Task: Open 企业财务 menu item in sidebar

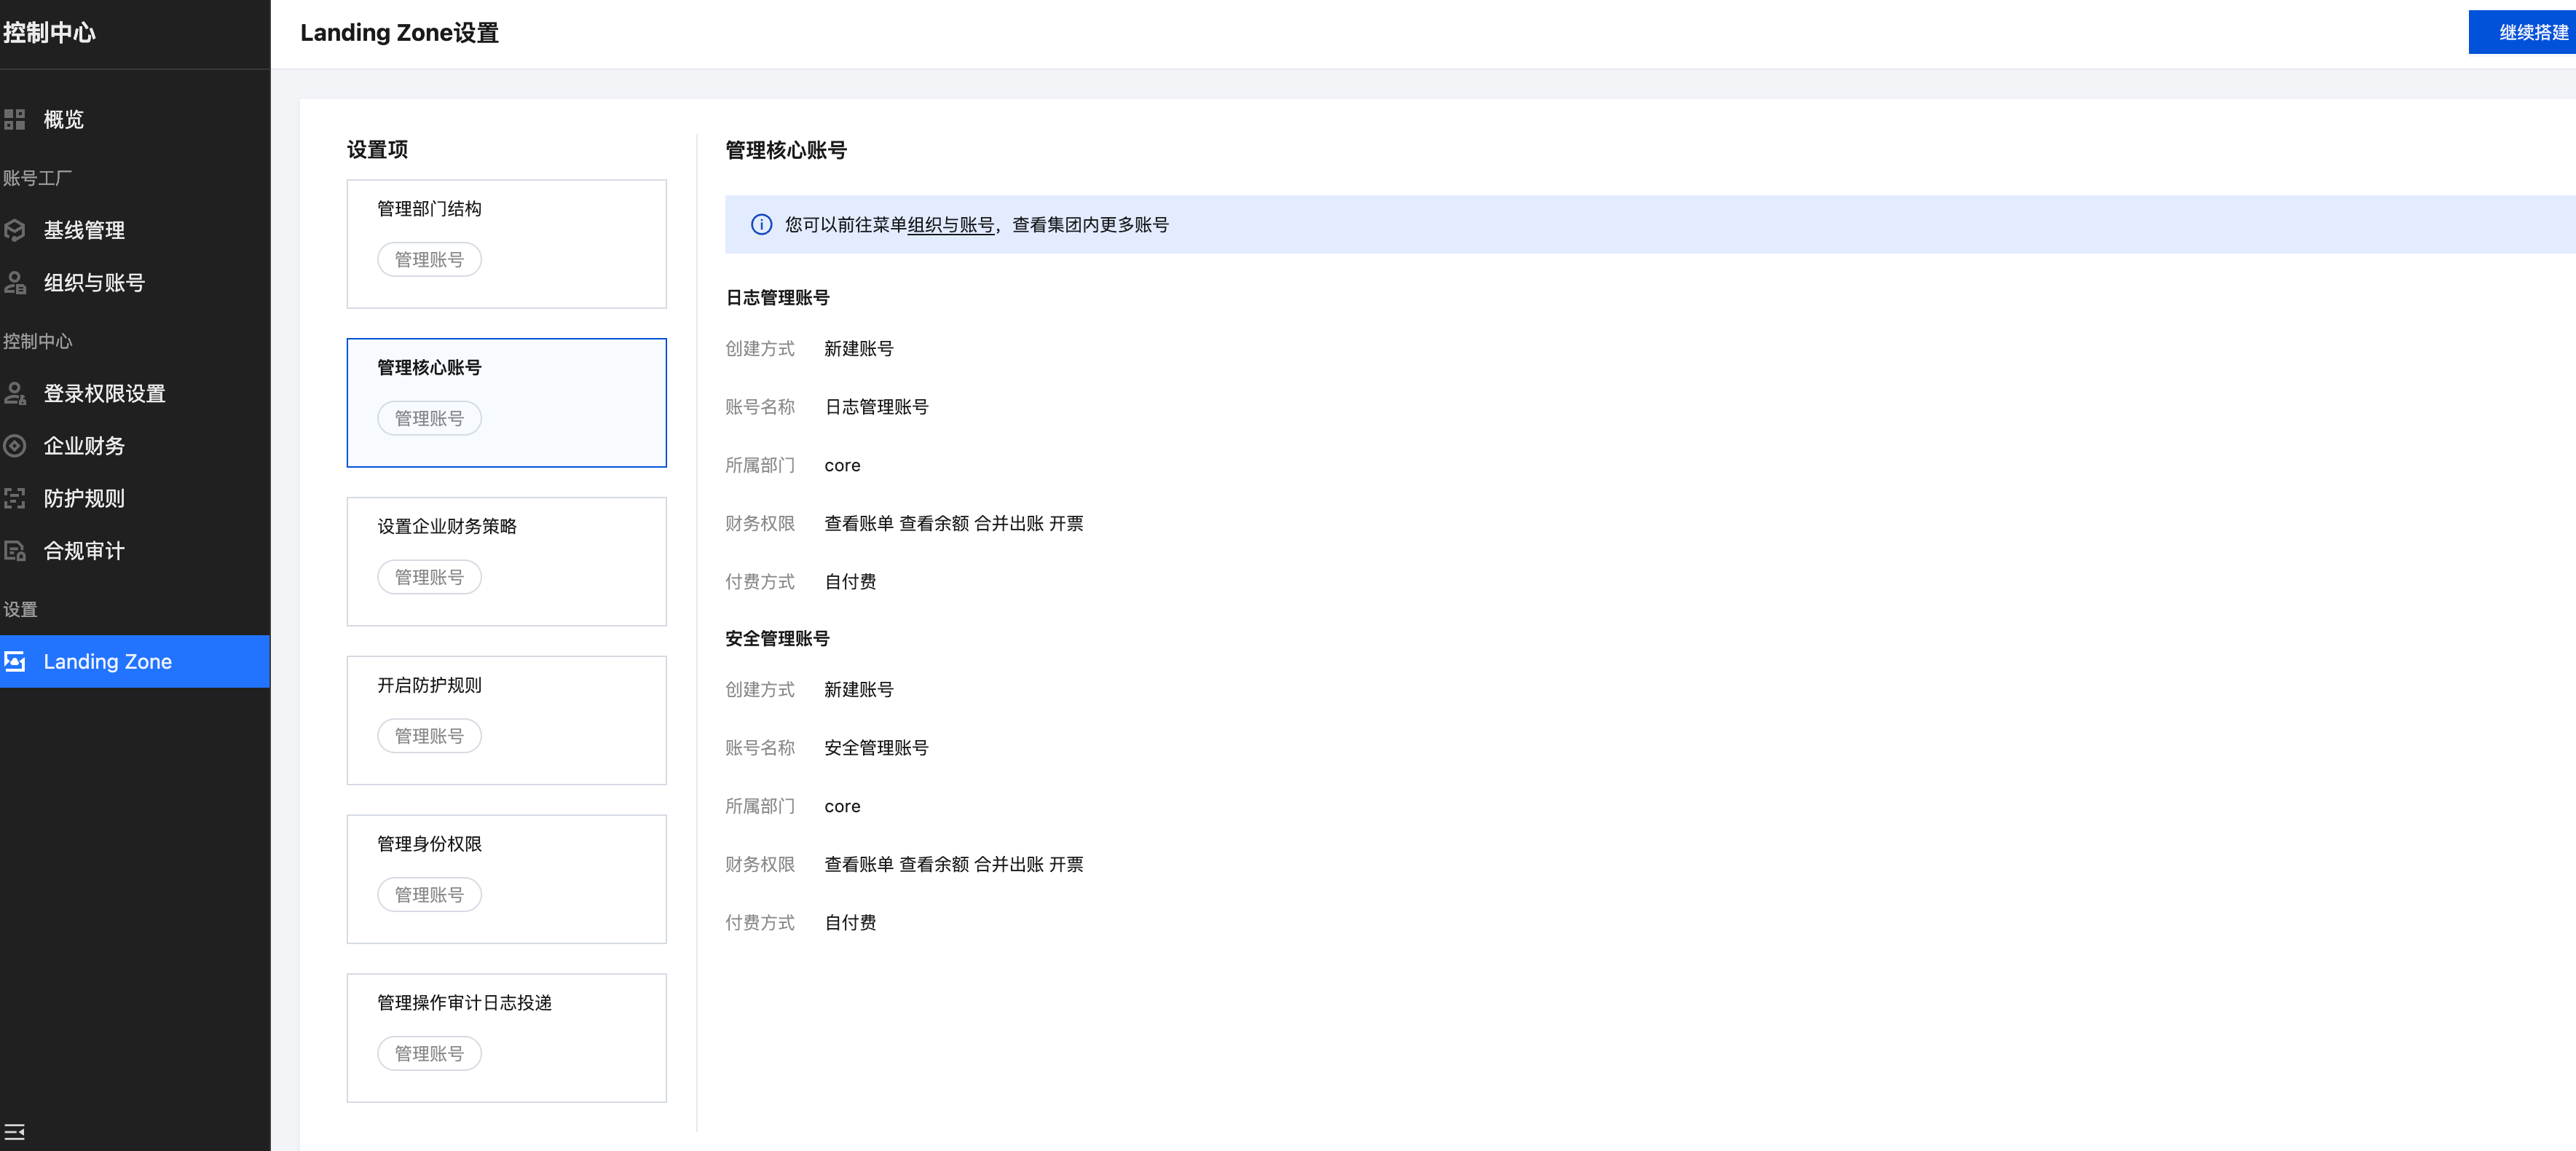Action: click(84, 446)
